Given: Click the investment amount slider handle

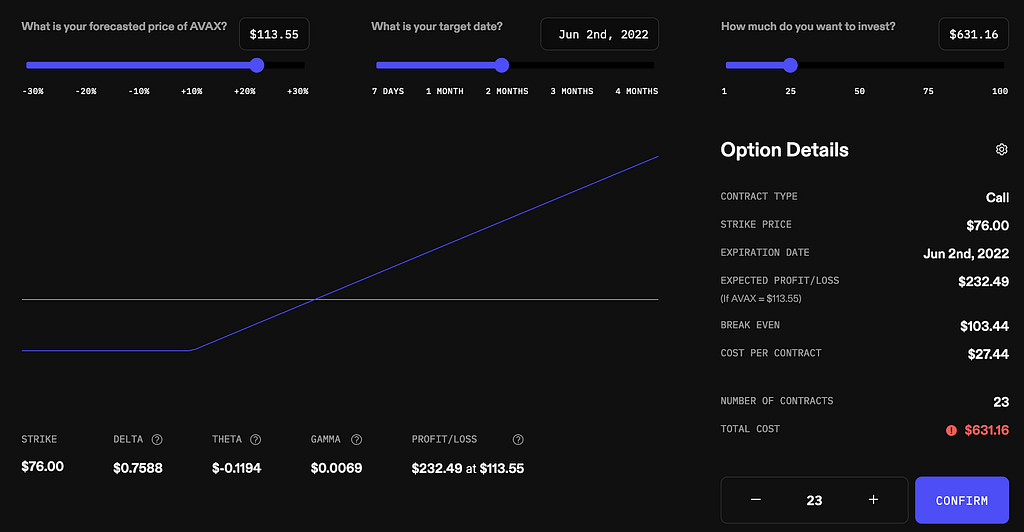Looking at the screenshot, I should [790, 65].
